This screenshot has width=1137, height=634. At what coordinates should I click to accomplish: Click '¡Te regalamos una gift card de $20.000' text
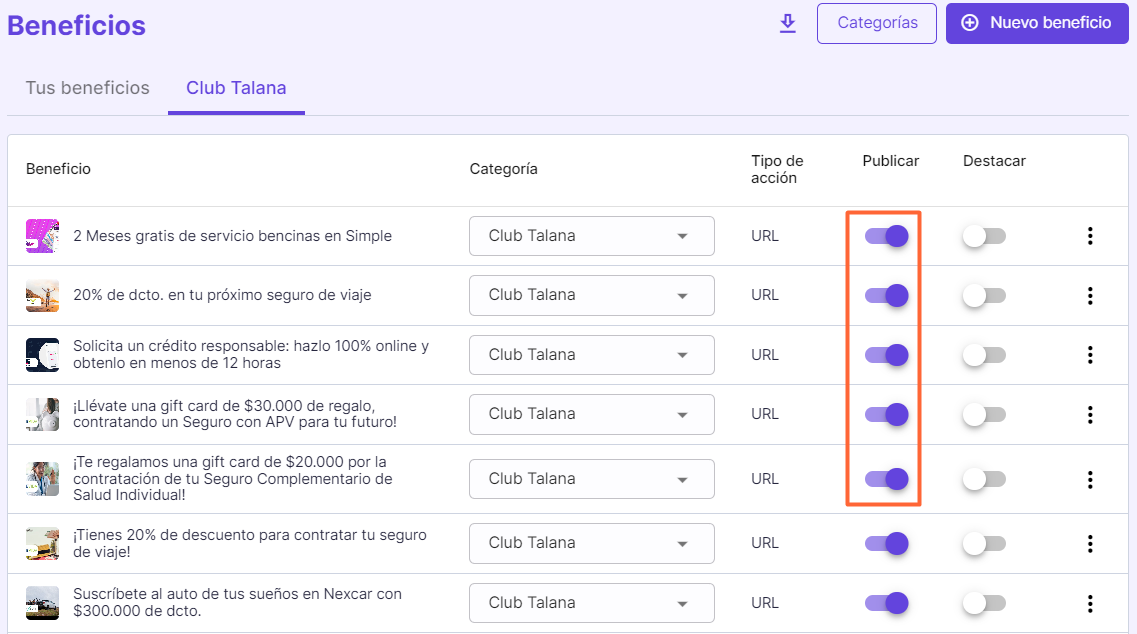coord(233,478)
